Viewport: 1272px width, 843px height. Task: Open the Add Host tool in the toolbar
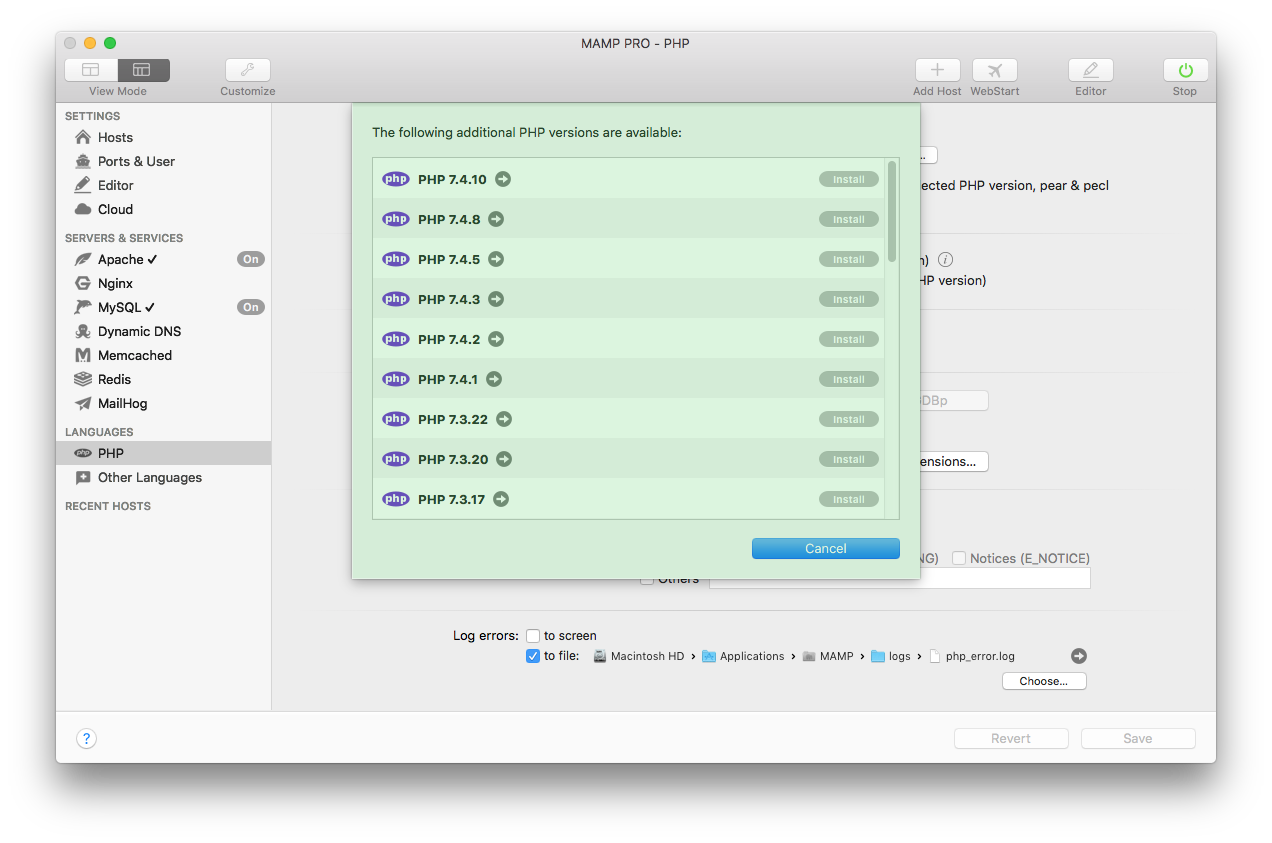(937, 70)
